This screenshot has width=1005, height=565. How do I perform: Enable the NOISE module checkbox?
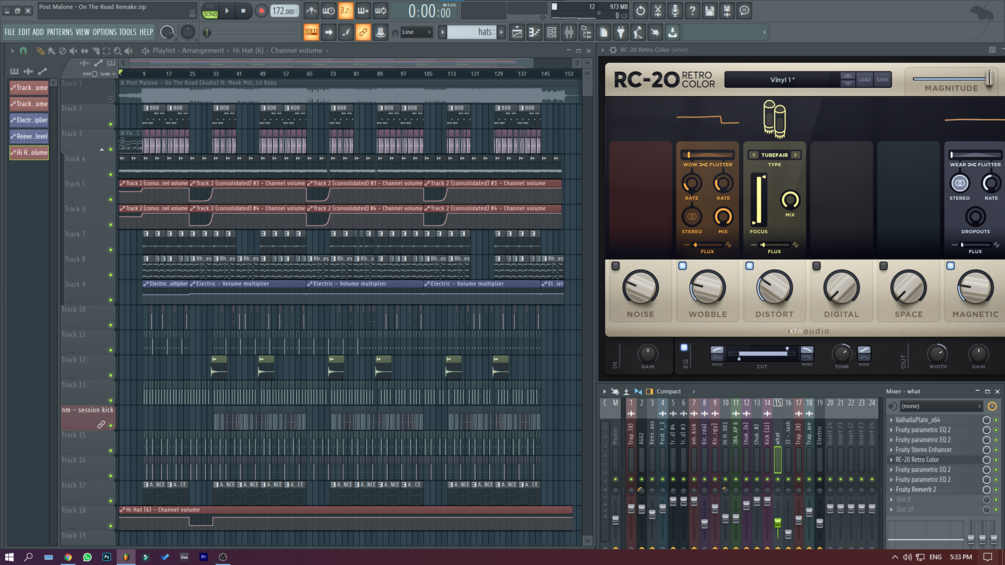point(615,266)
